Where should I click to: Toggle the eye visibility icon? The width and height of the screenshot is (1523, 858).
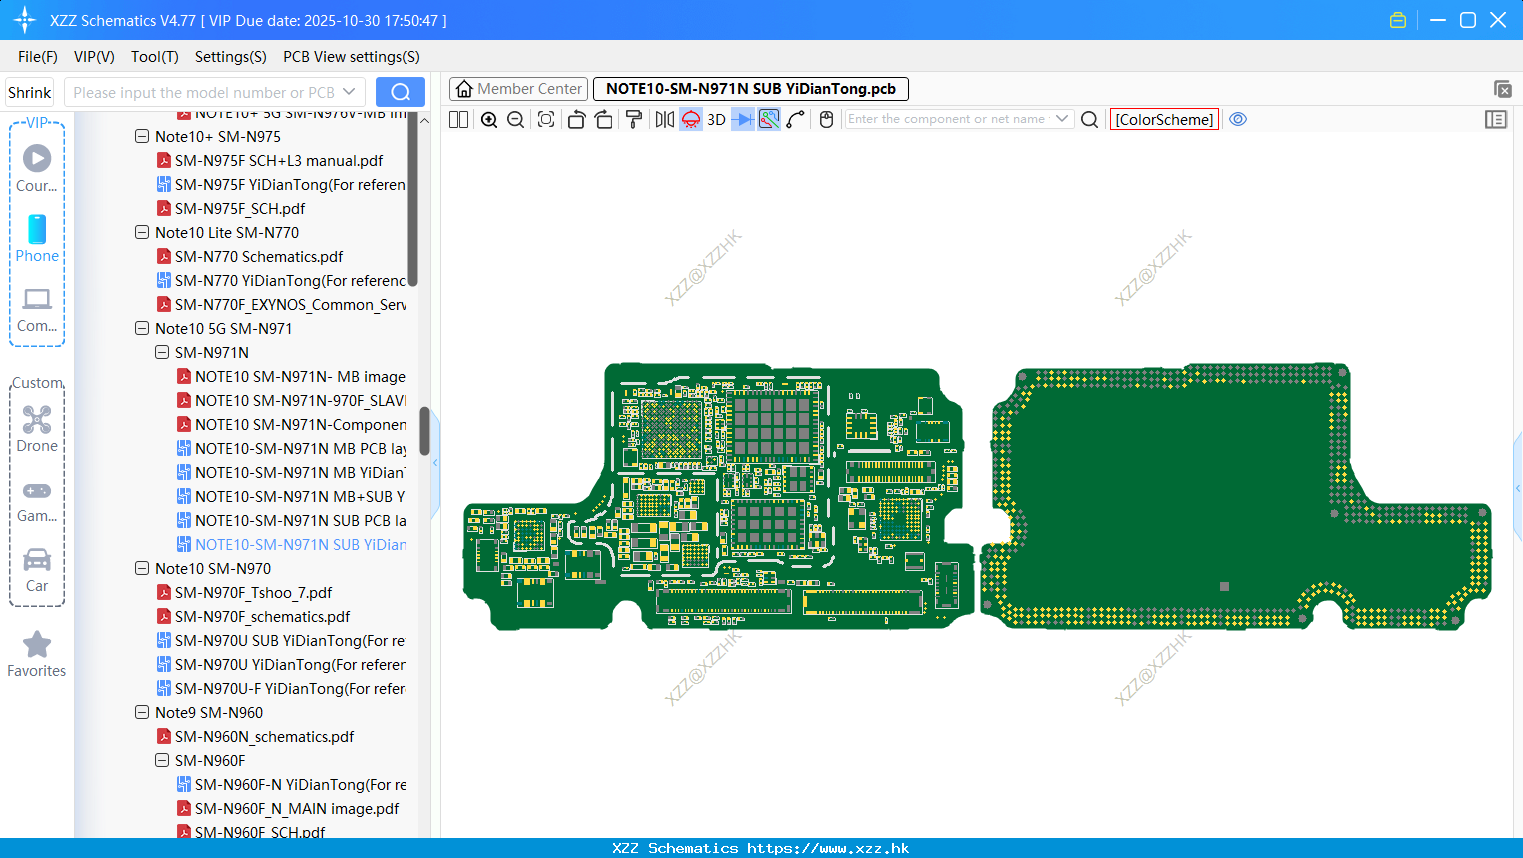coord(1238,119)
